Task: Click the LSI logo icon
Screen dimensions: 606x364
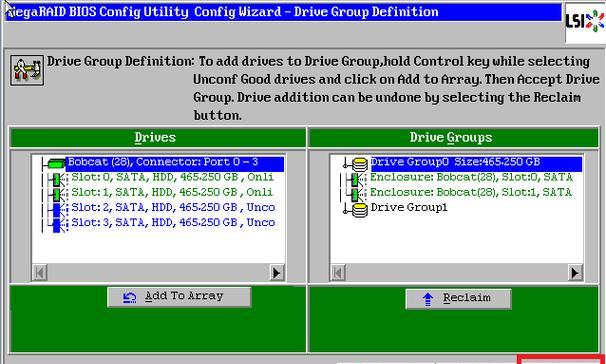Action: pos(585,21)
